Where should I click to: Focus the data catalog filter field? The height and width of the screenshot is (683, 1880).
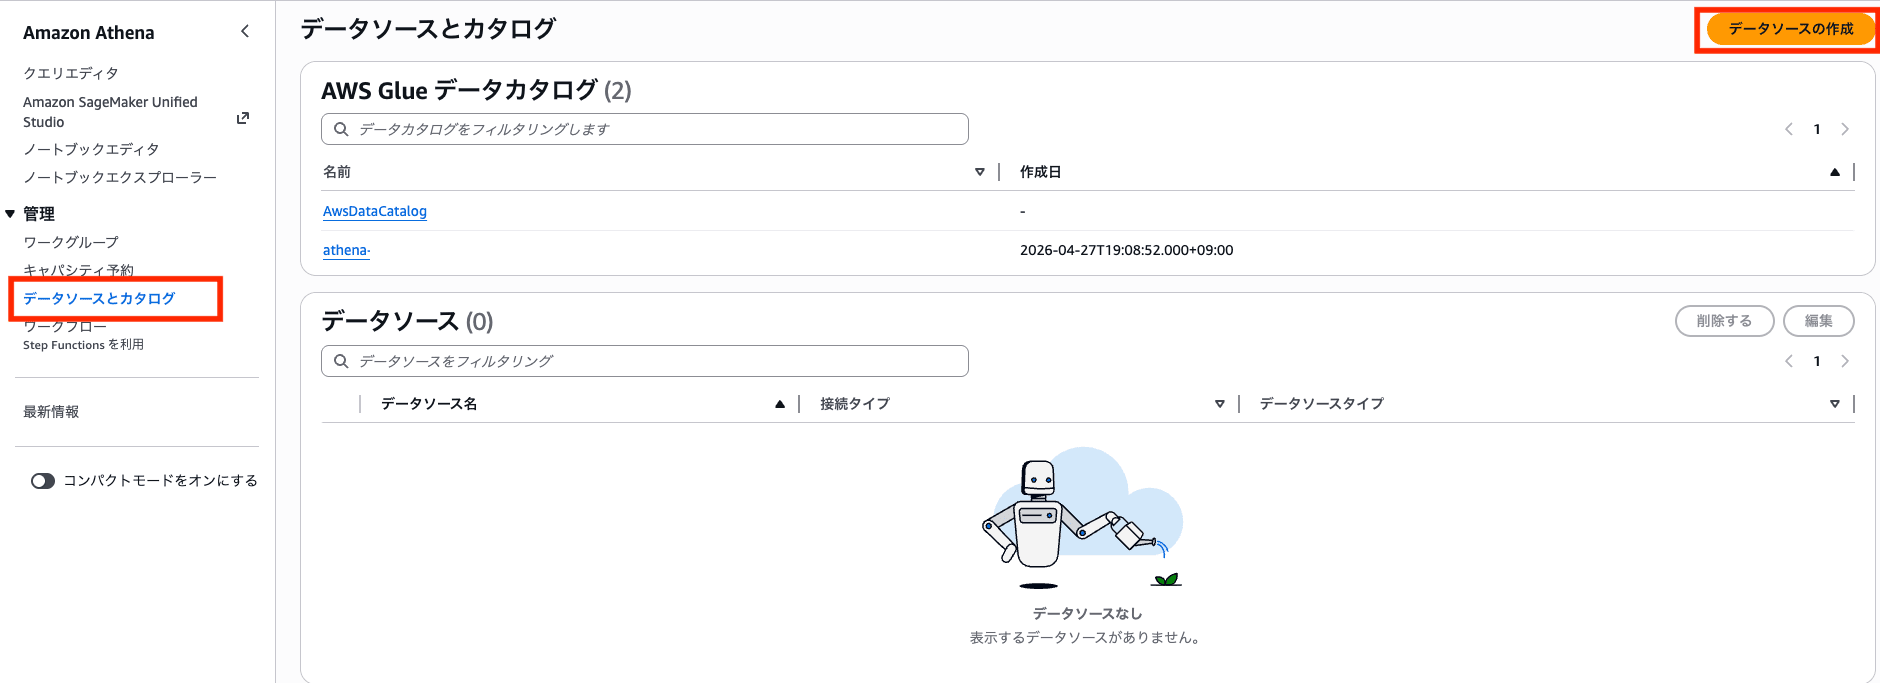[x=645, y=129]
